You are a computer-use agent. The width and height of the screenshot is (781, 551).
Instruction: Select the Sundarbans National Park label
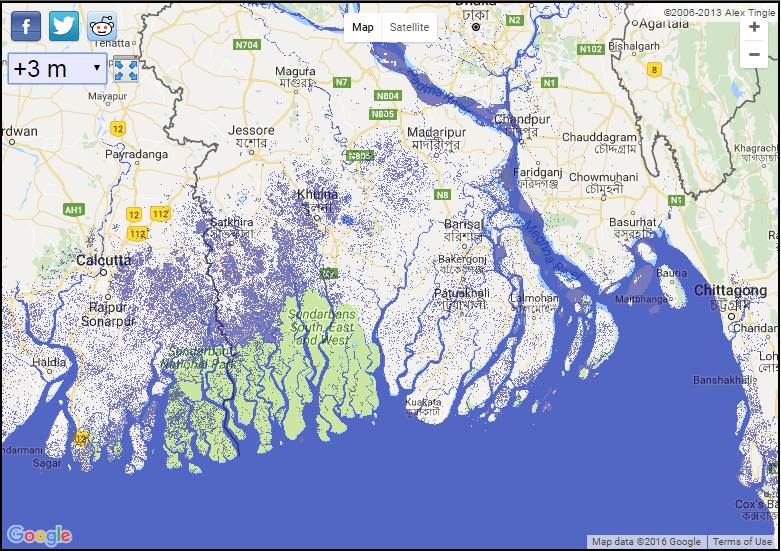tap(202, 358)
